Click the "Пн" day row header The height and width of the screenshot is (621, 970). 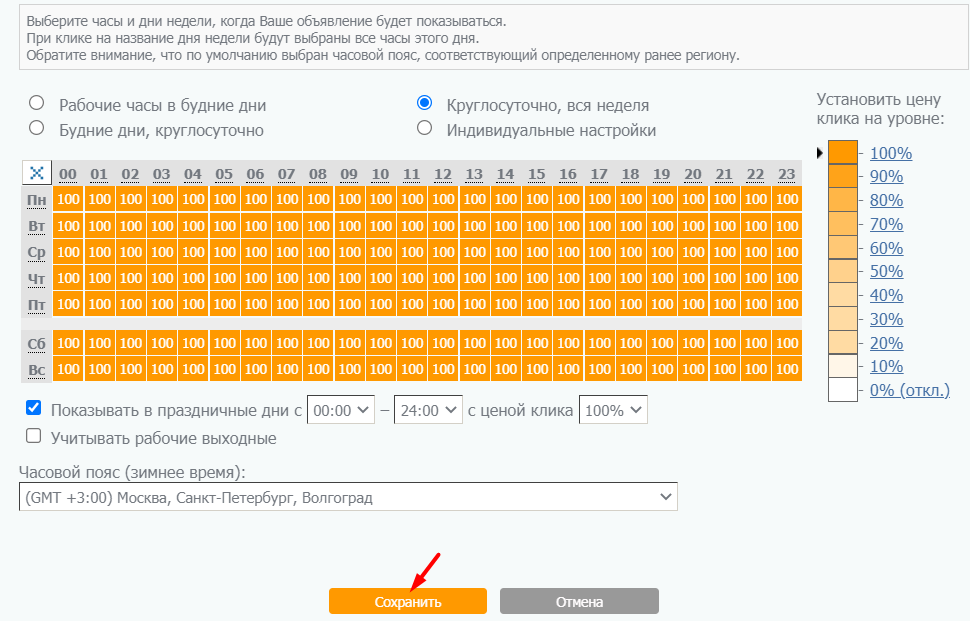click(37, 200)
